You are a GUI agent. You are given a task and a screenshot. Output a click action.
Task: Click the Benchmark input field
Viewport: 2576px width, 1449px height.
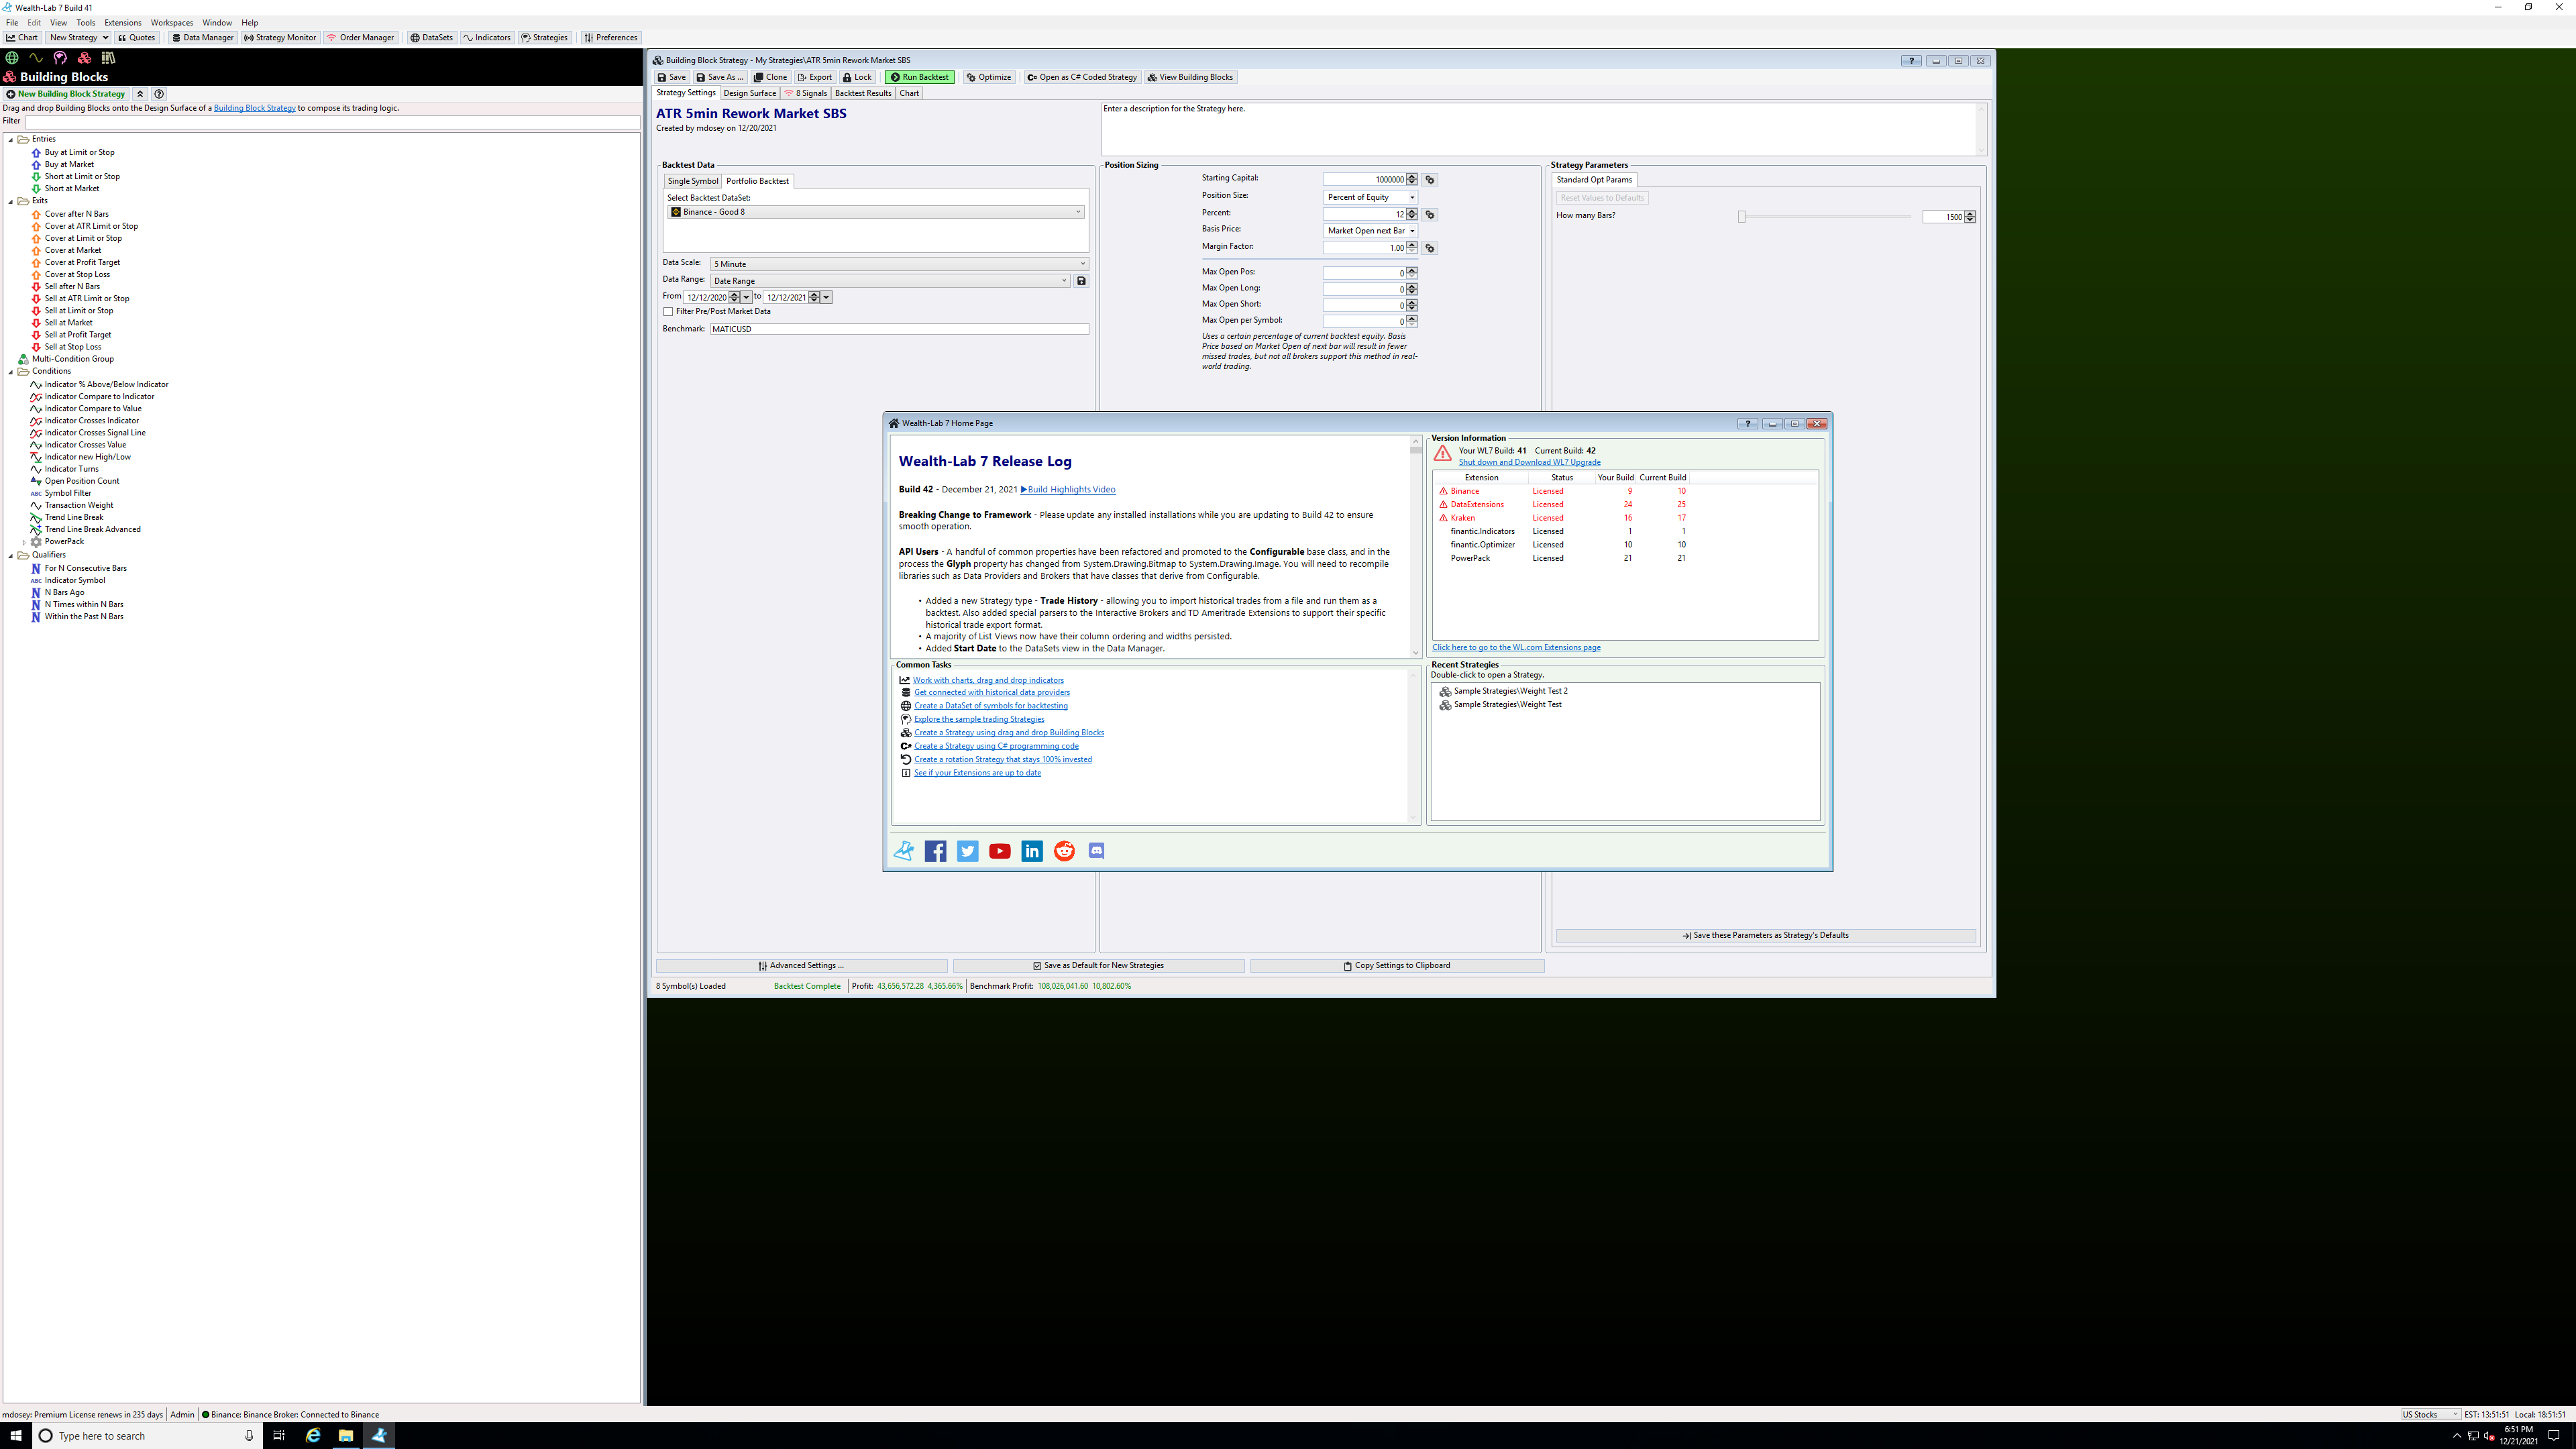899,329
